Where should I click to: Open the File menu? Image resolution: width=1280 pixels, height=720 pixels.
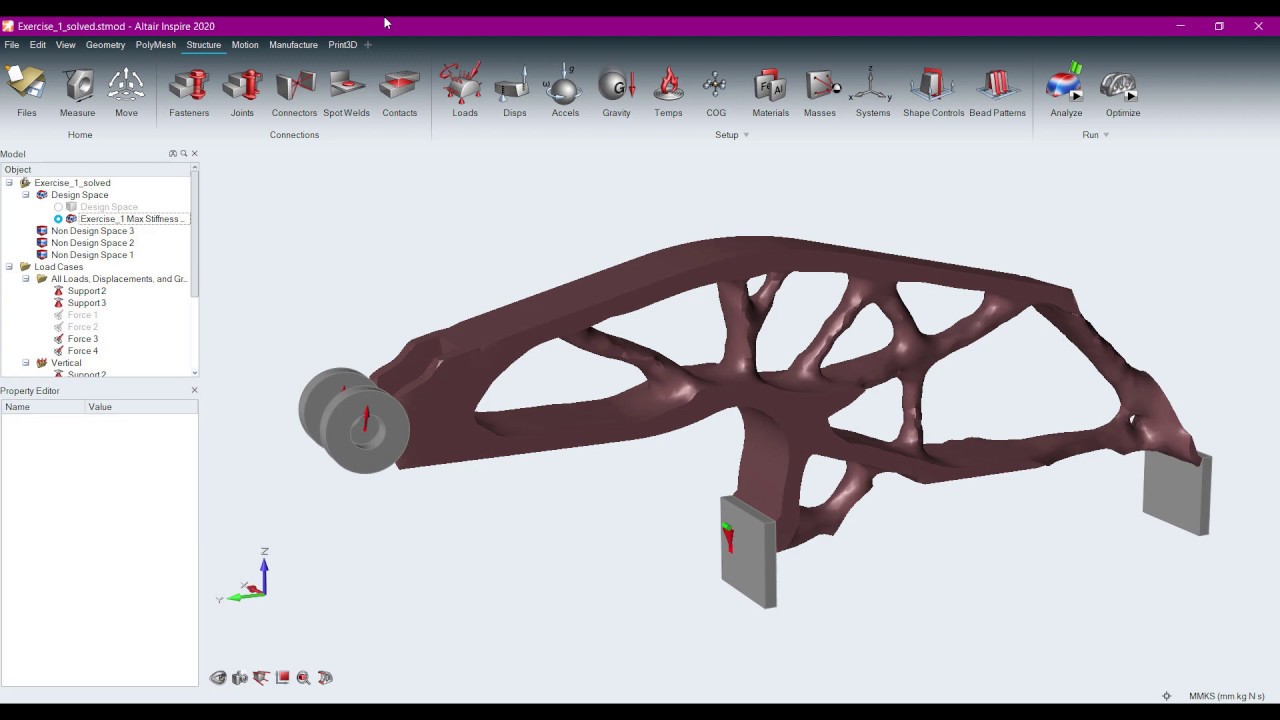pos(12,45)
